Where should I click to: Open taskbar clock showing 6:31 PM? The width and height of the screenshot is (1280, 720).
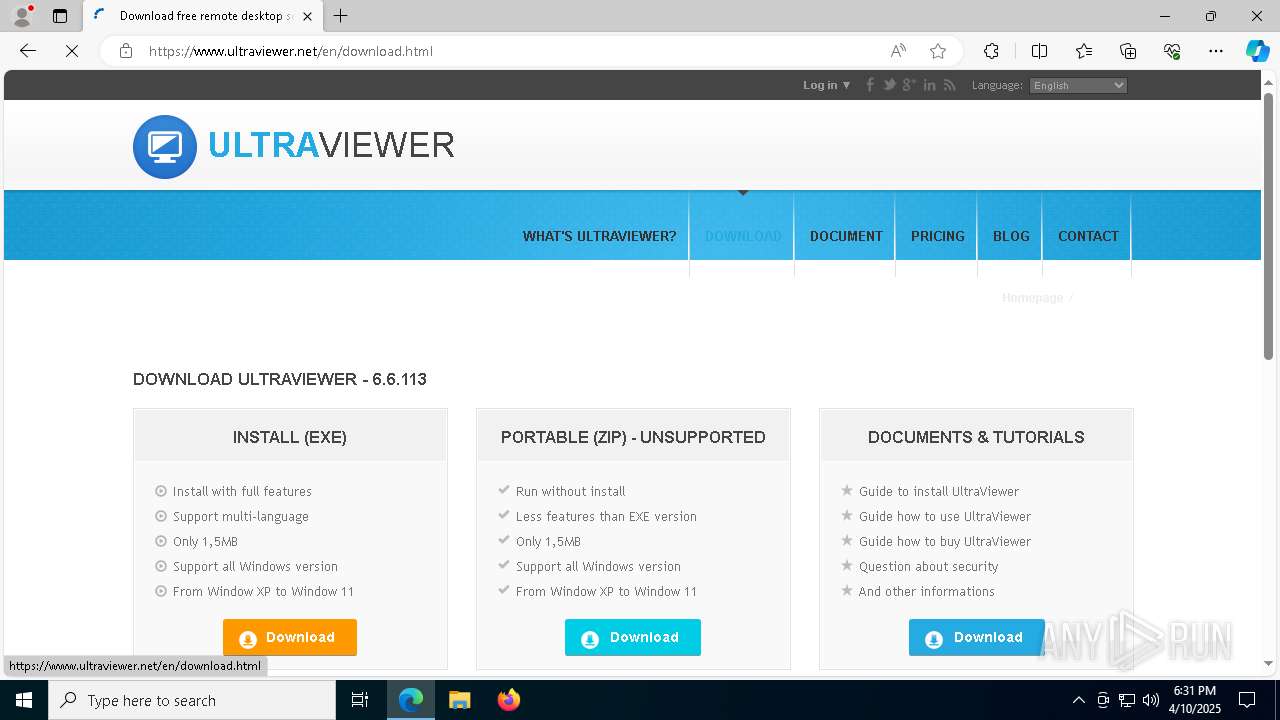(x=1194, y=700)
